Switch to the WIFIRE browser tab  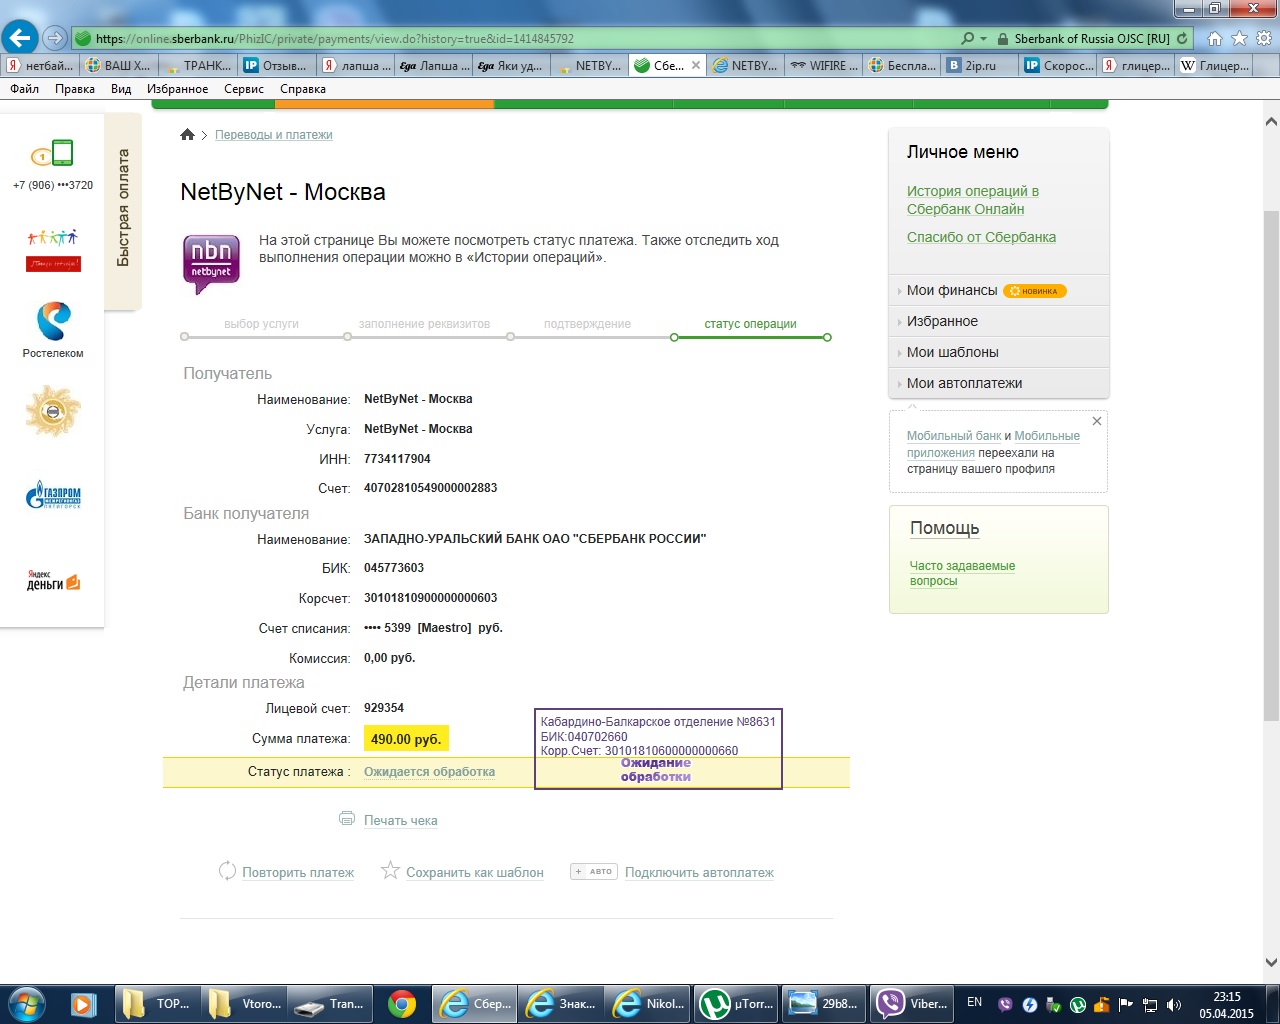tap(823, 66)
